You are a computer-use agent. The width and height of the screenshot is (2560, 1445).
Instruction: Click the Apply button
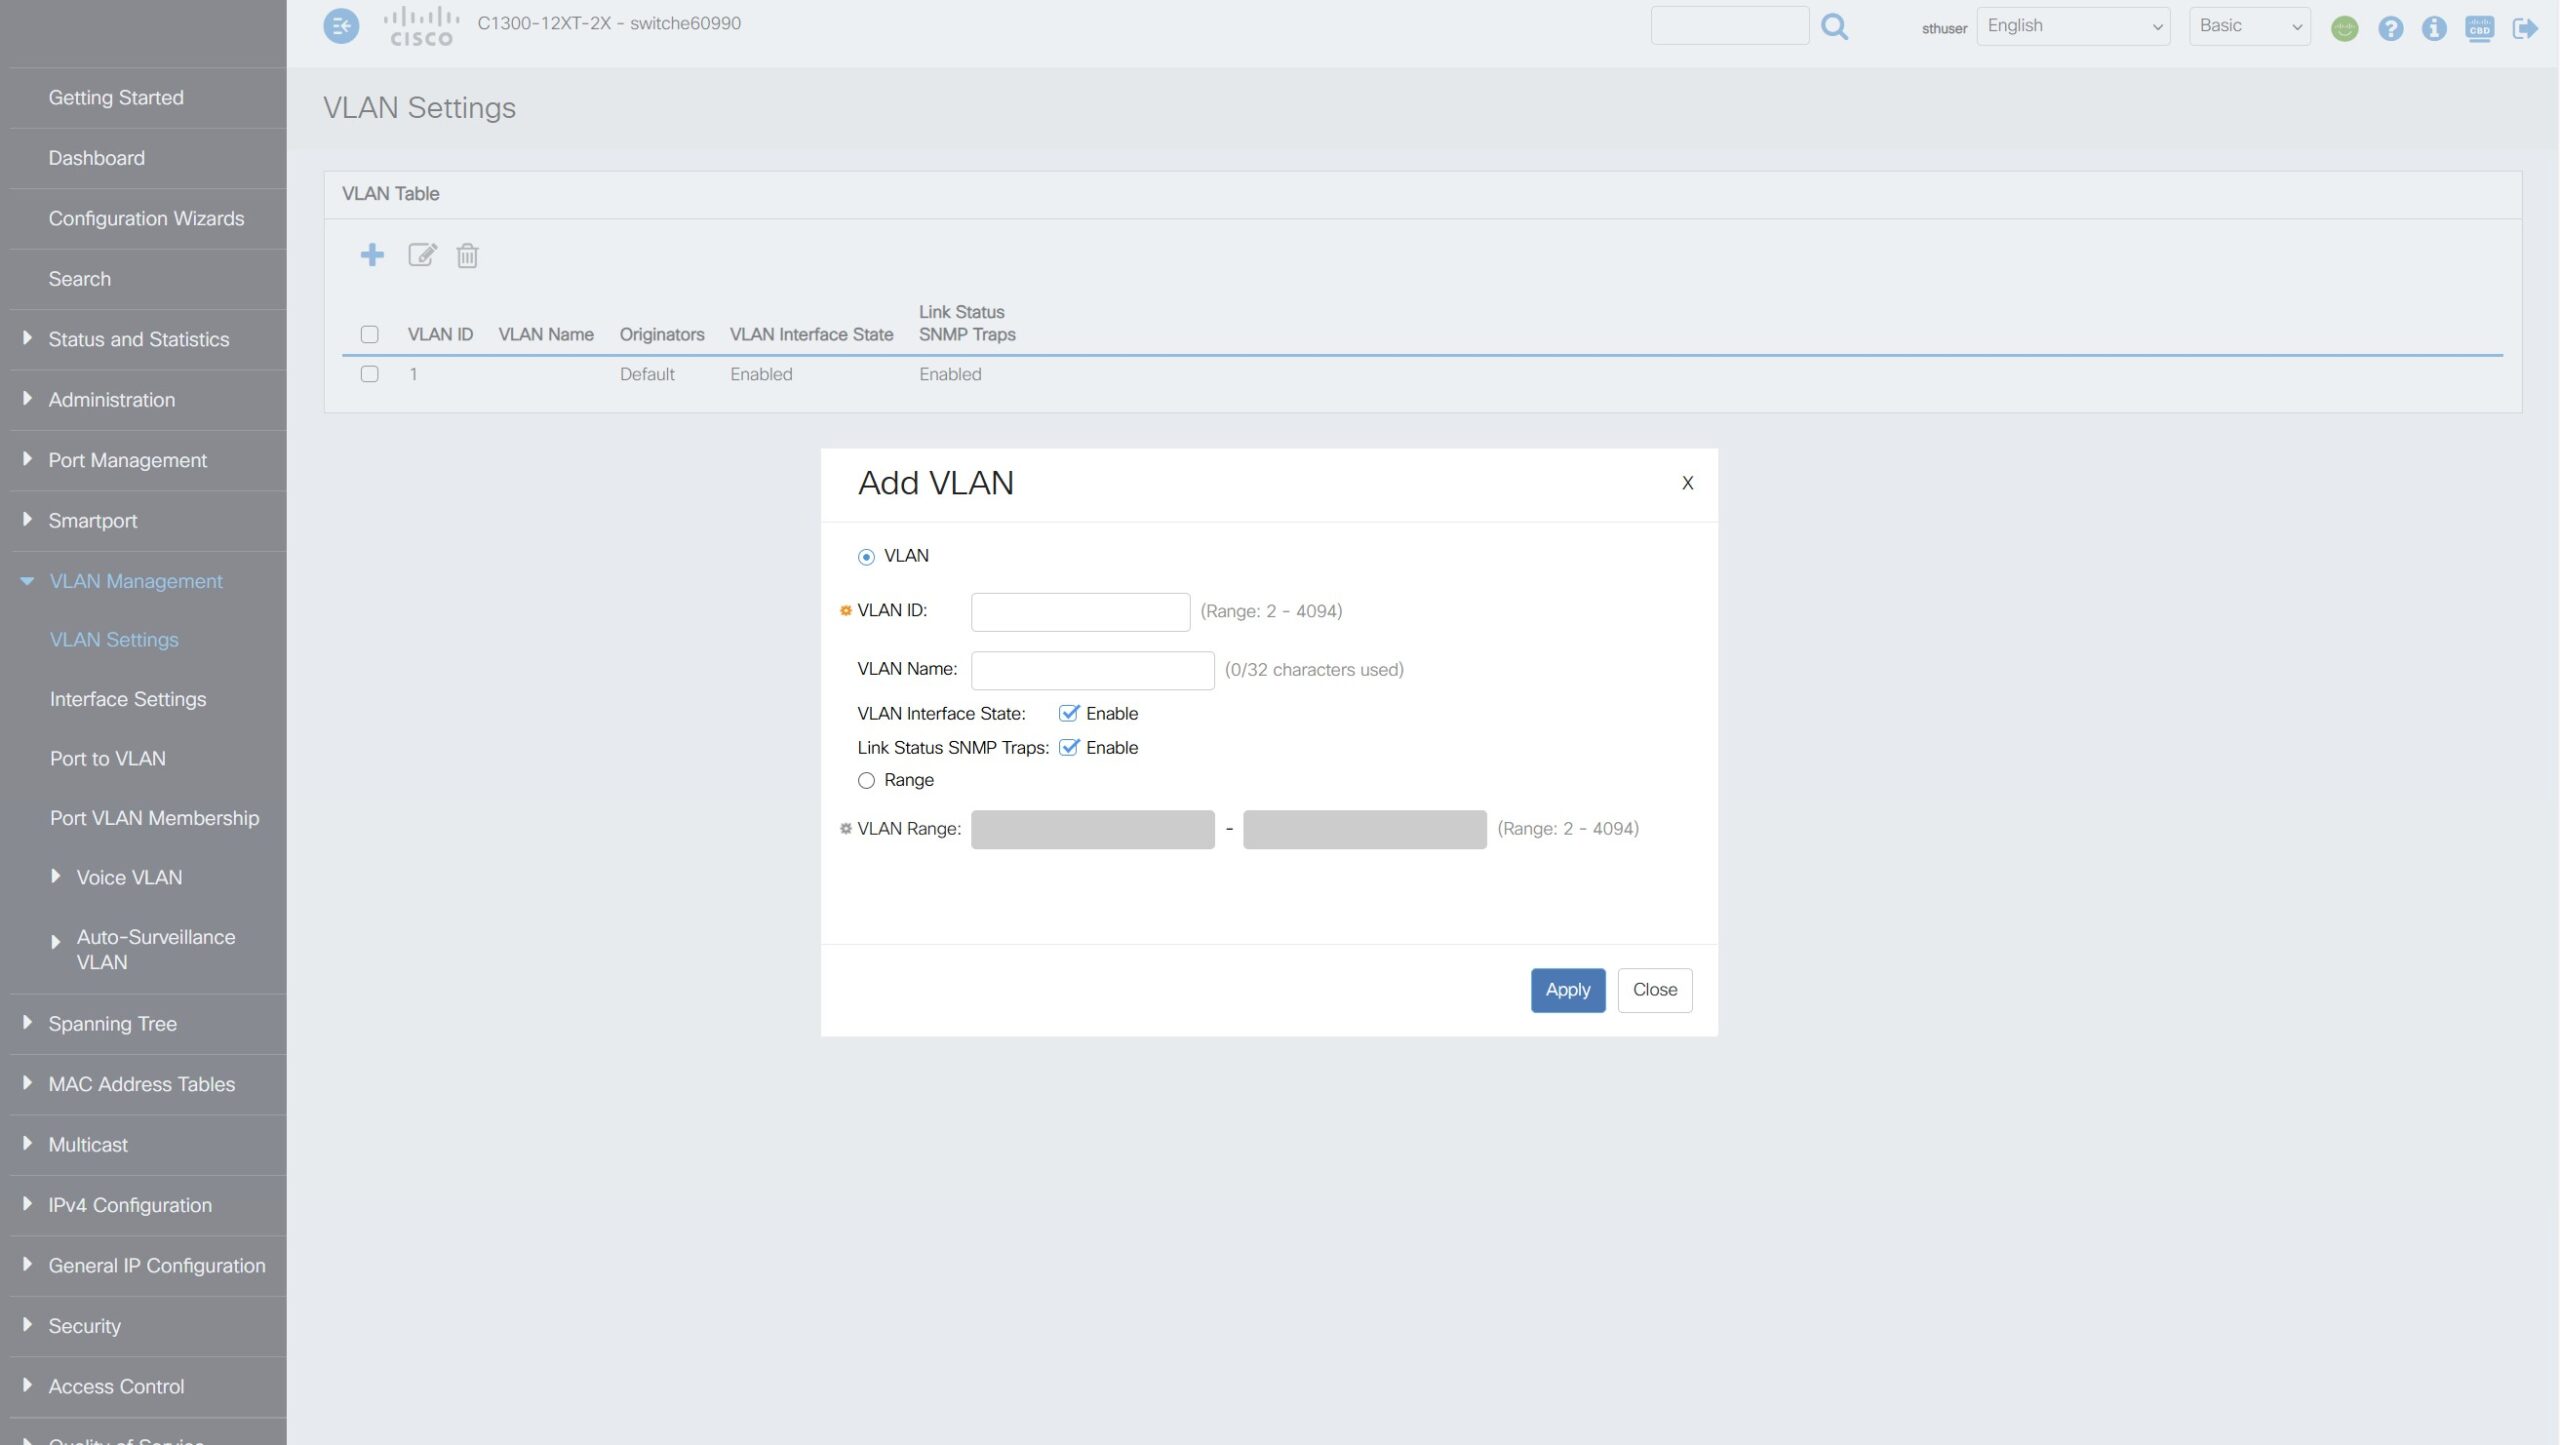click(1567, 990)
